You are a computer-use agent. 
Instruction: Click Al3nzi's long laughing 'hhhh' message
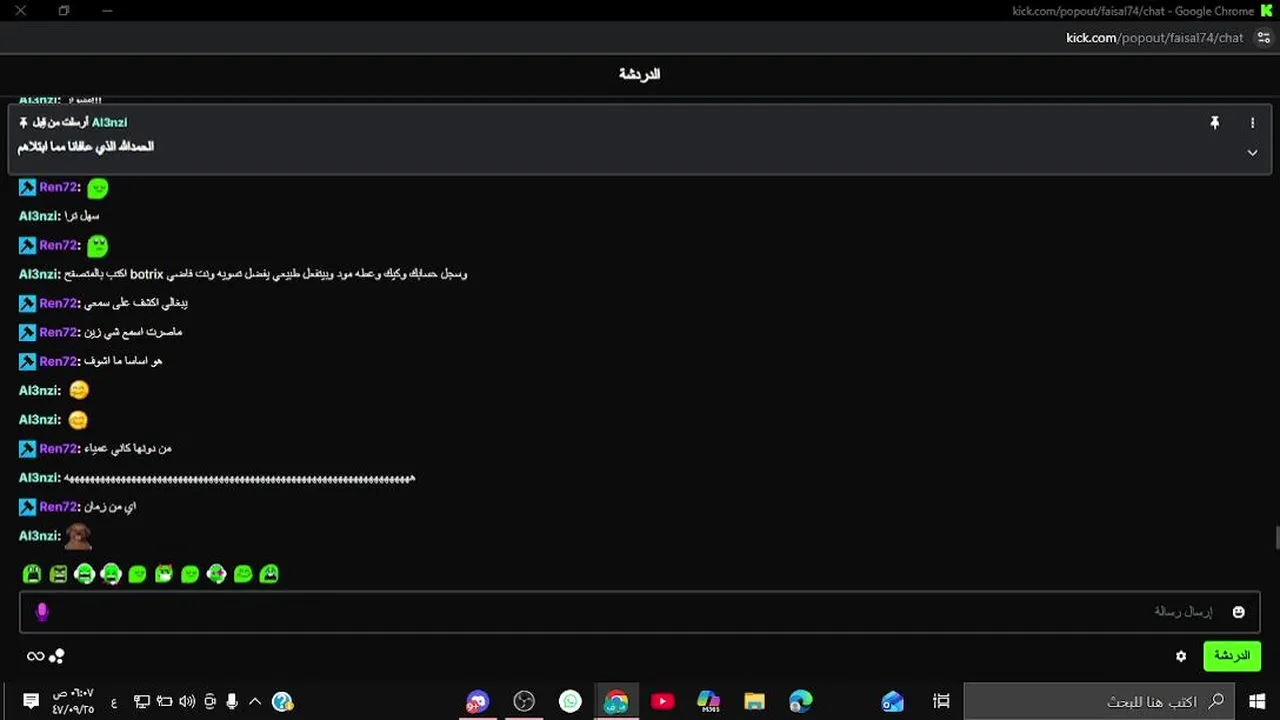tap(239, 478)
